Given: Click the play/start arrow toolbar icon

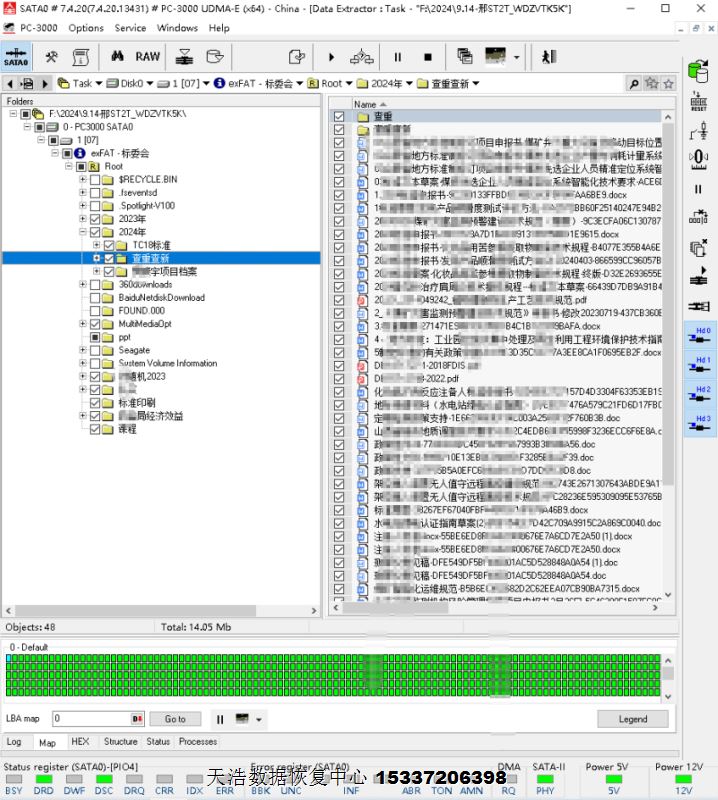Looking at the screenshot, I should tap(331, 57).
